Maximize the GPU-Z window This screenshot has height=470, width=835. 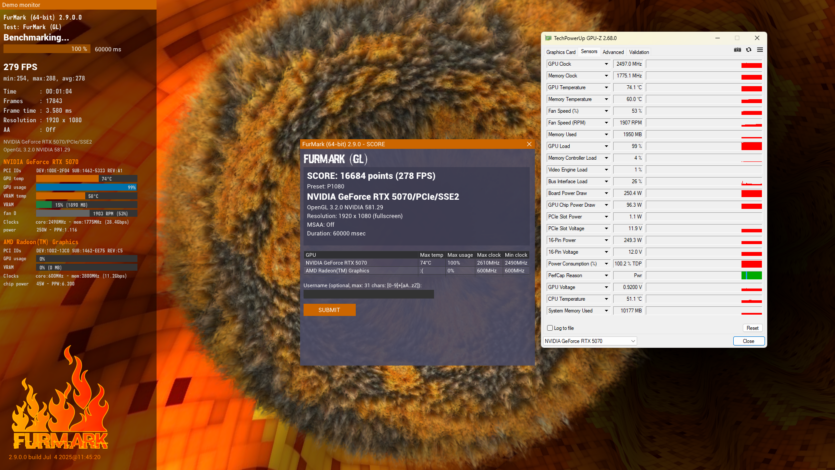coord(738,38)
